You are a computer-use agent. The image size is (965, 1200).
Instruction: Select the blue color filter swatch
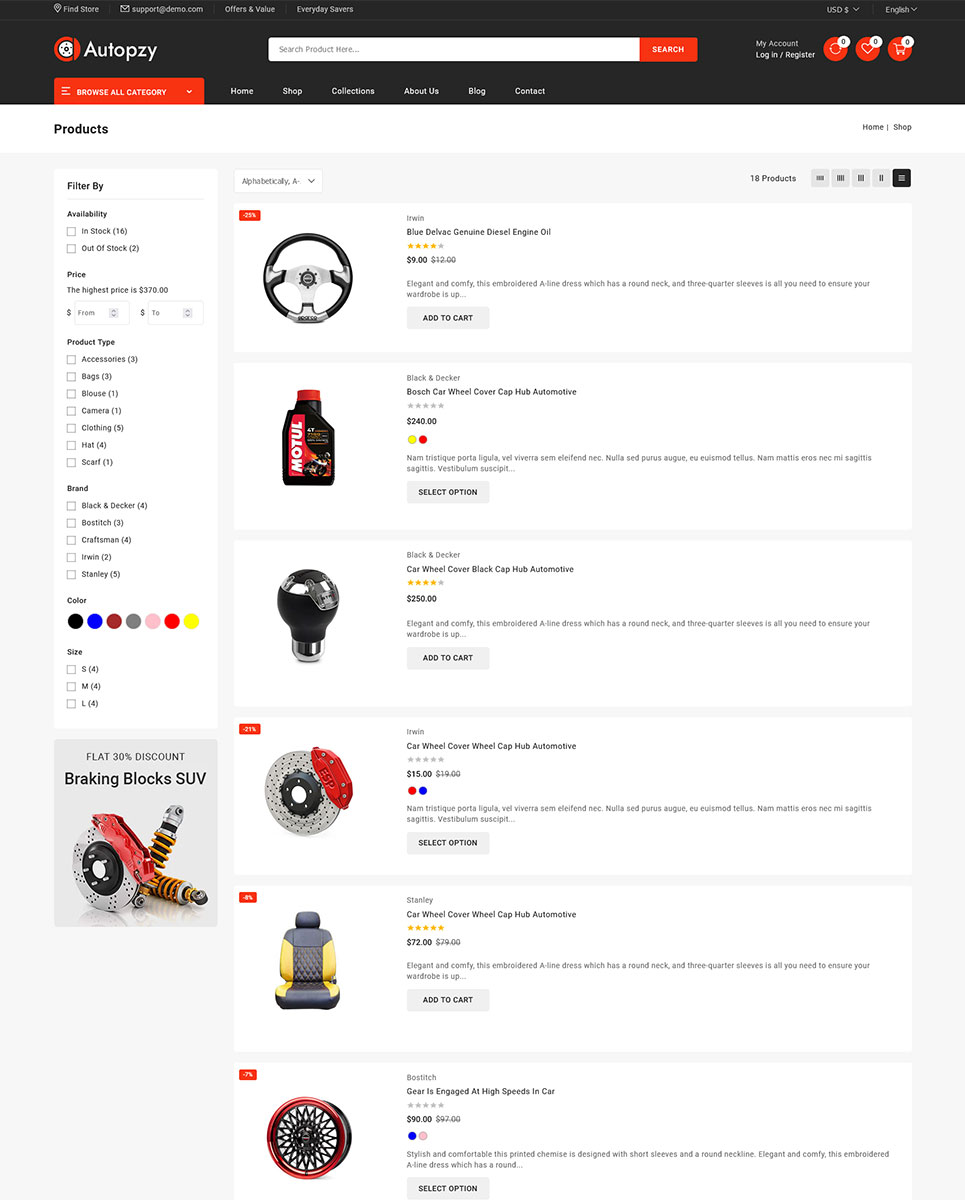pos(95,621)
